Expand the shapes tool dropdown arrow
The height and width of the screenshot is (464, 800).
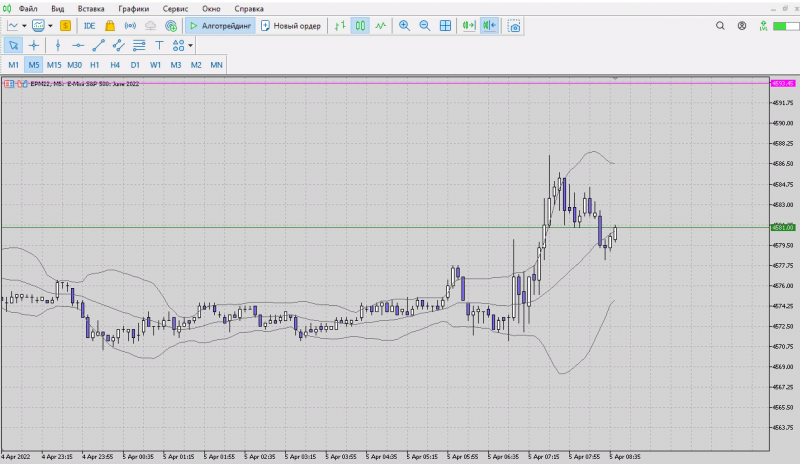[x=190, y=45]
